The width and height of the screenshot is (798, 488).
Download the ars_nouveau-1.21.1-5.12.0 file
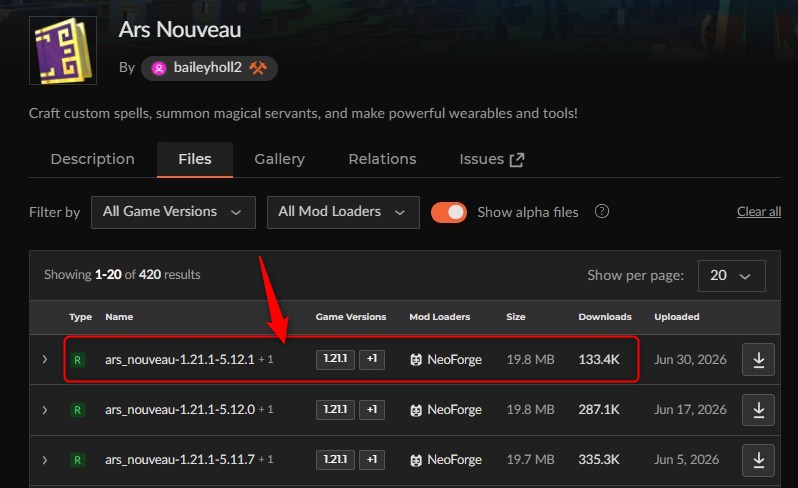758,410
